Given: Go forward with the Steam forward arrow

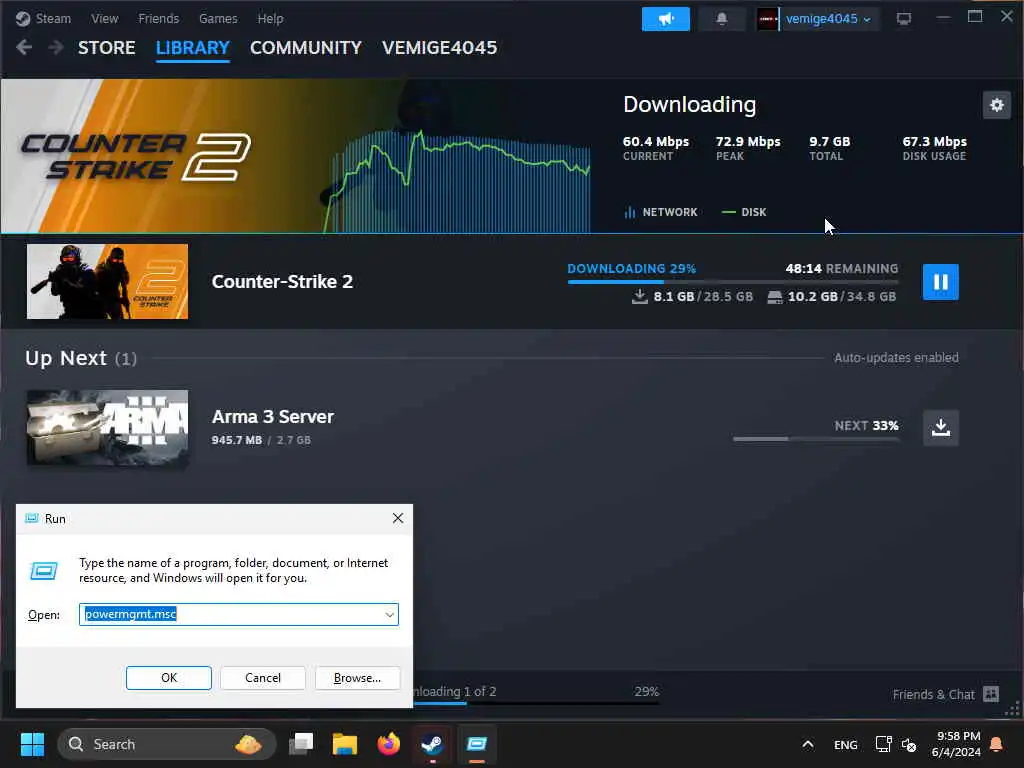Looking at the screenshot, I should click(56, 48).
